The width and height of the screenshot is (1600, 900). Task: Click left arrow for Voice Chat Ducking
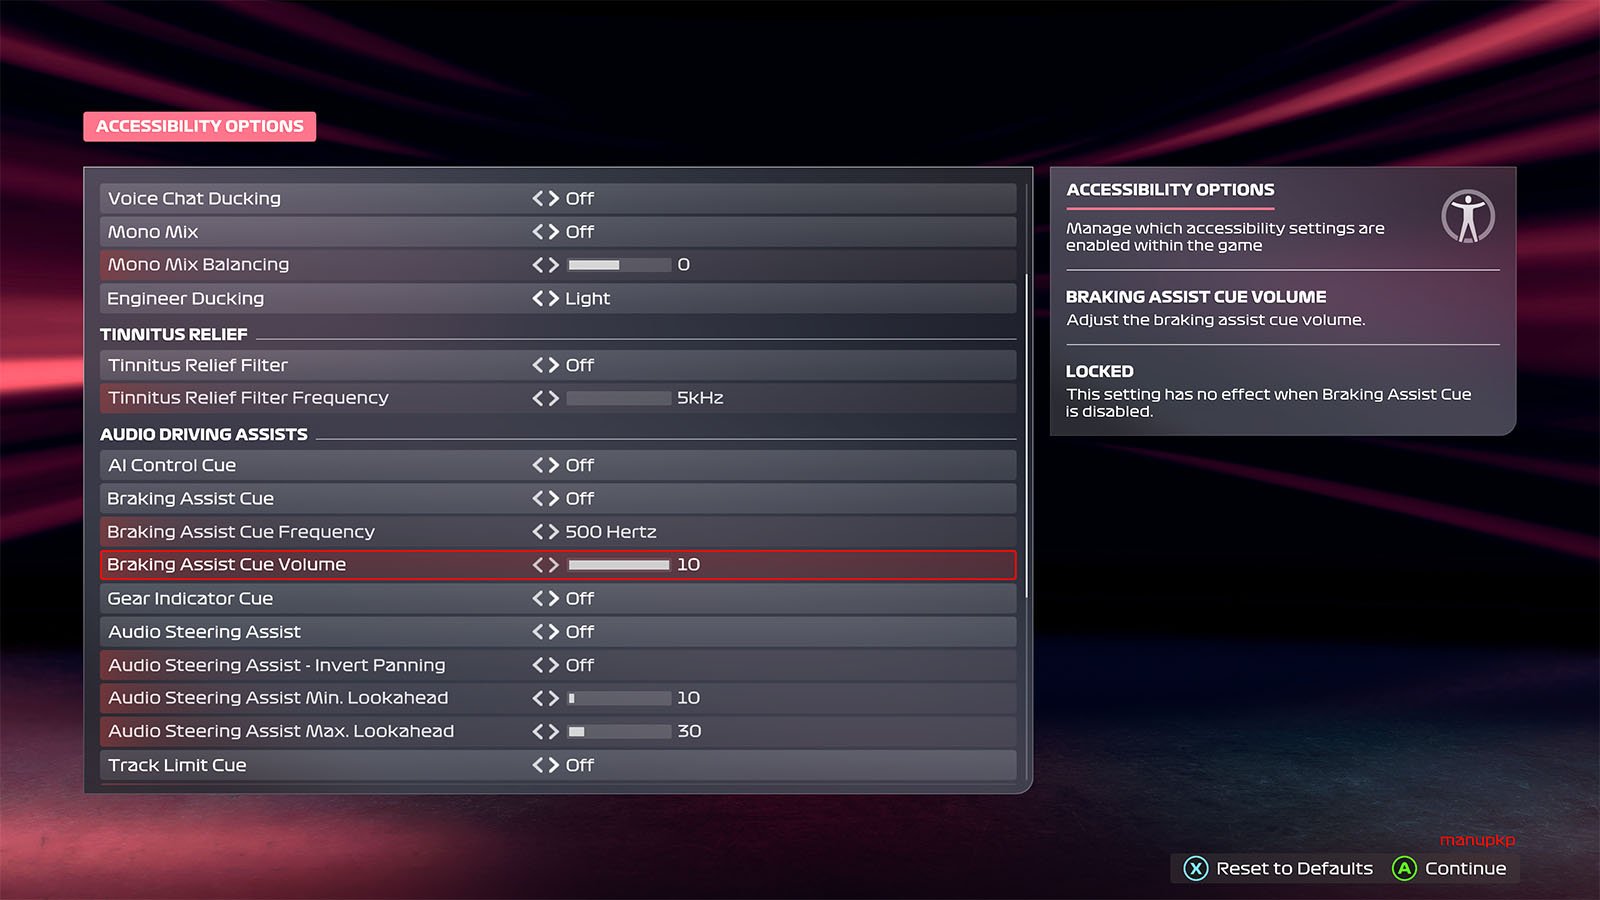click(538, 198)
